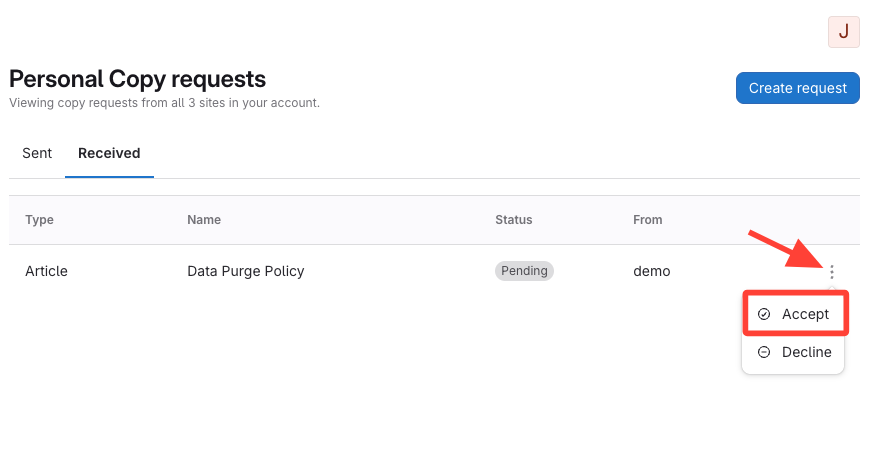Switch to the Sent tab

click(37, 153)
